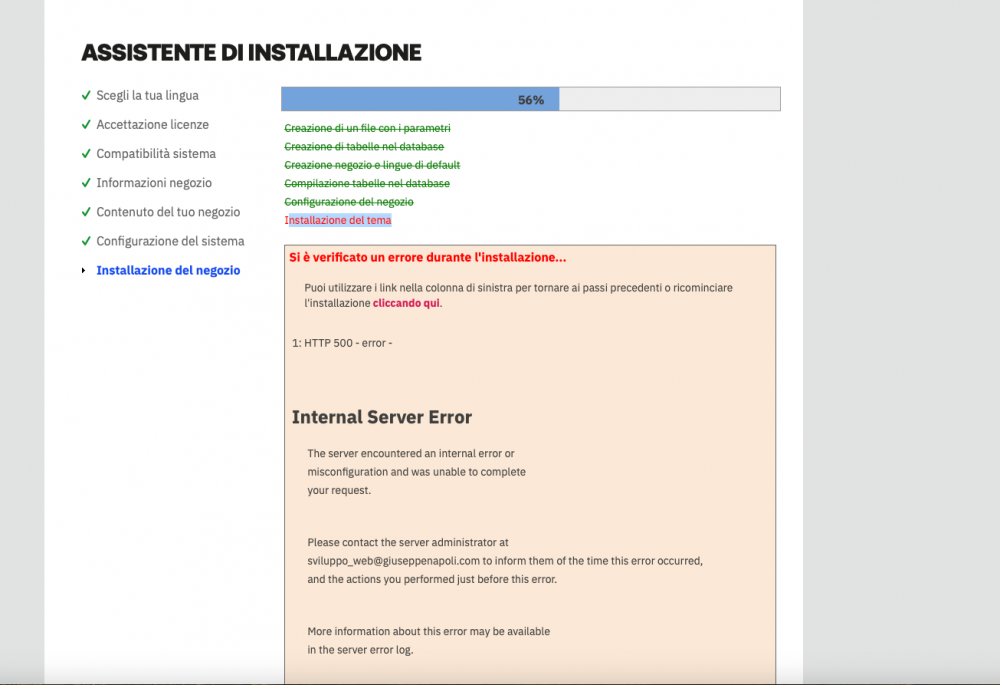Image resolution: width=1000 pixels, height=685 pixels.
Task: Select the highlighted "Installazione del tema" entry
Action: click(339, 220)
